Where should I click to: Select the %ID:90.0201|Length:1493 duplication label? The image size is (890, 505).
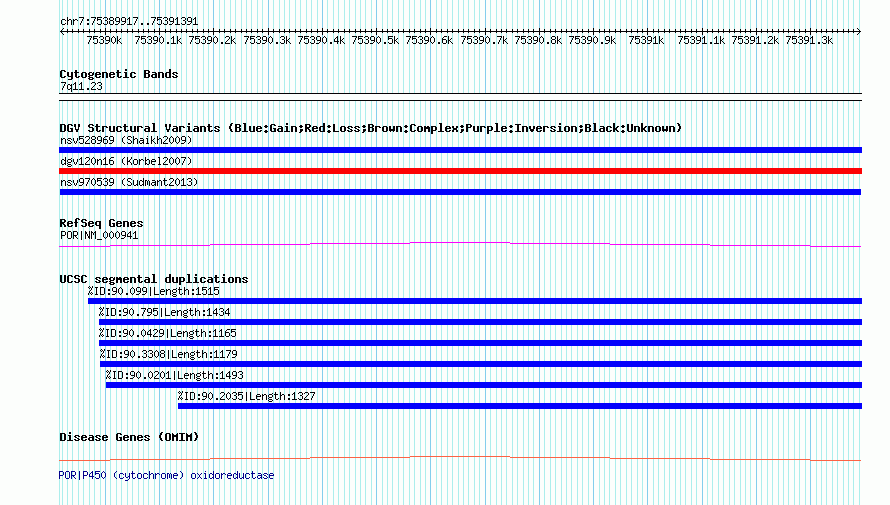pos(174,376)
